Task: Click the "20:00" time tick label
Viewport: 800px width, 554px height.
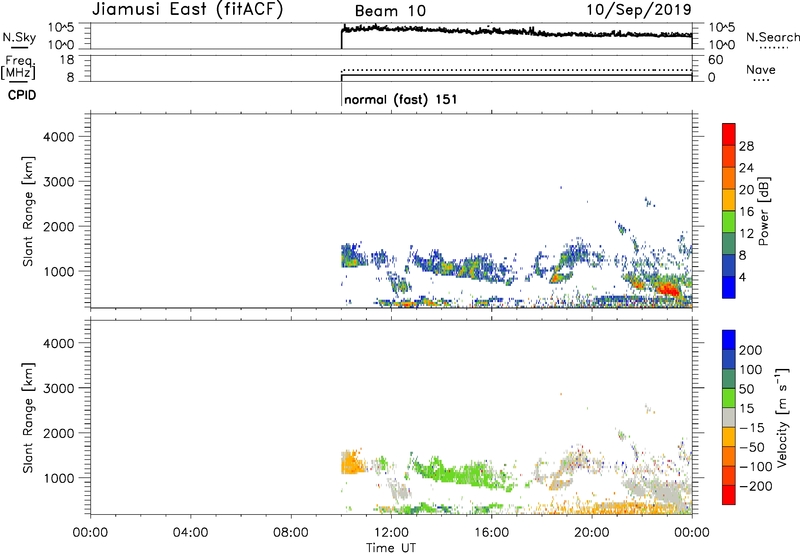Action: click(592, 533)
